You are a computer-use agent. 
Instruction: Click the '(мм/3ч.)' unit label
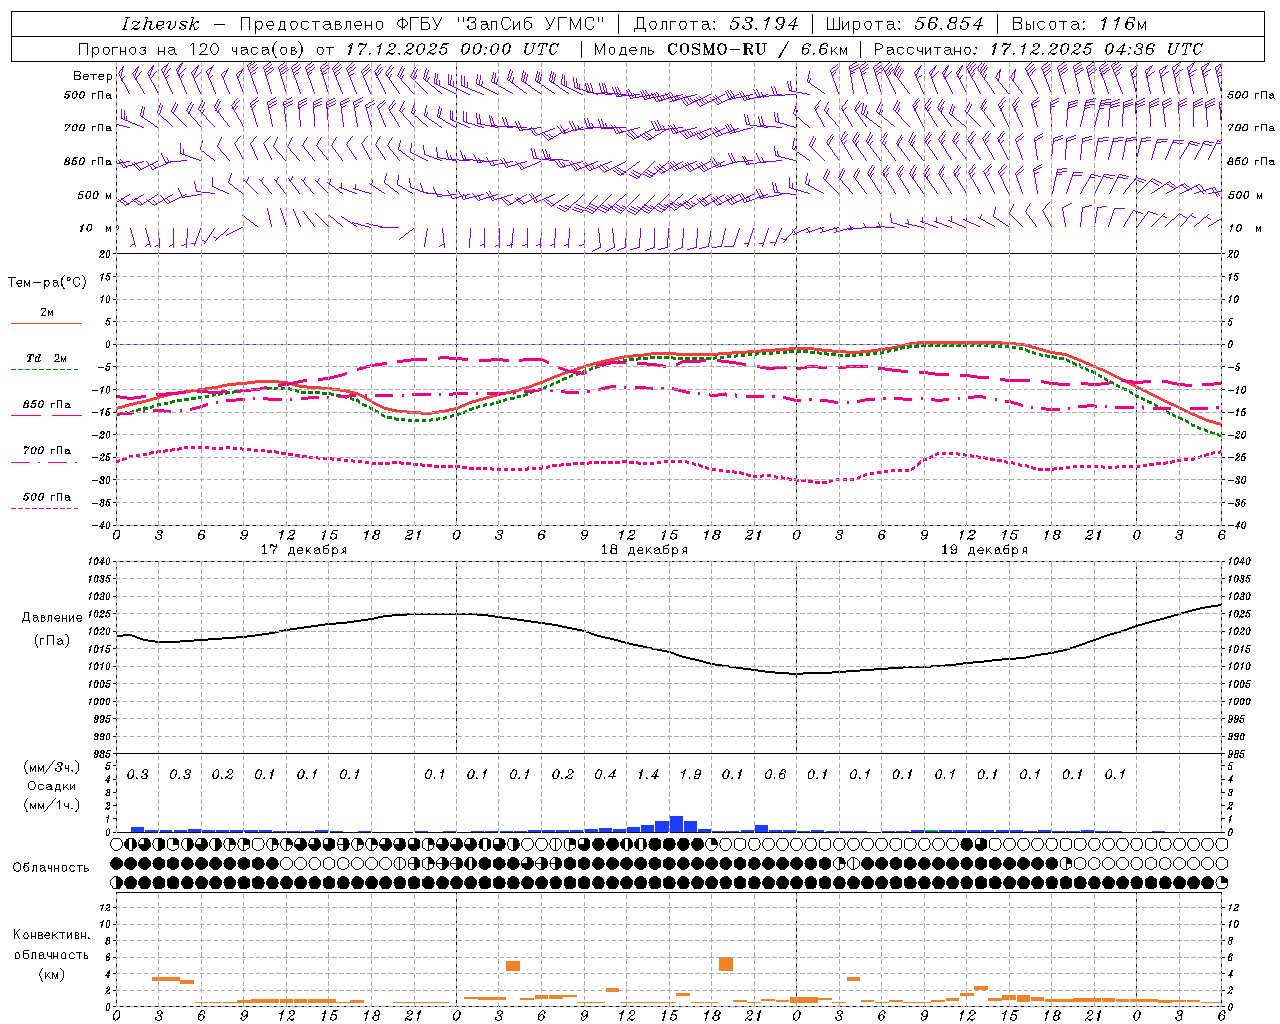51,767
